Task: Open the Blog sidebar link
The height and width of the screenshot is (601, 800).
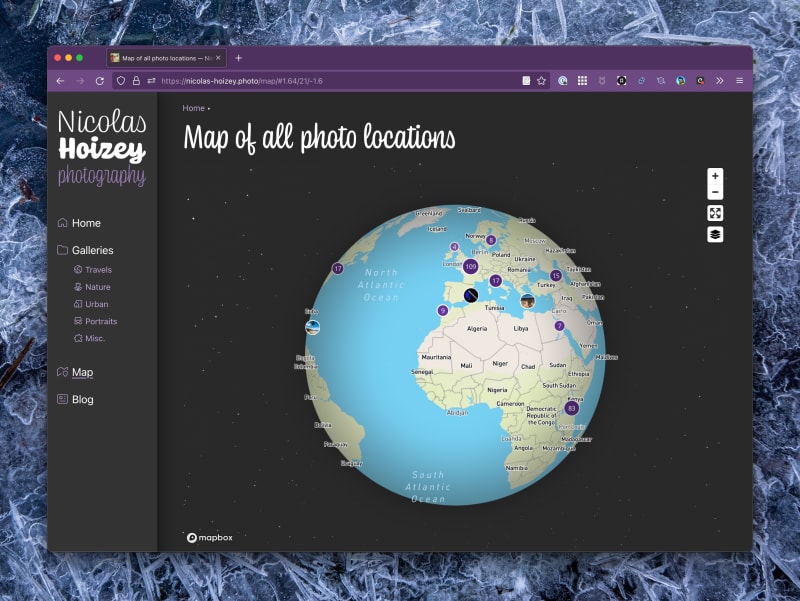Action: 82,399
